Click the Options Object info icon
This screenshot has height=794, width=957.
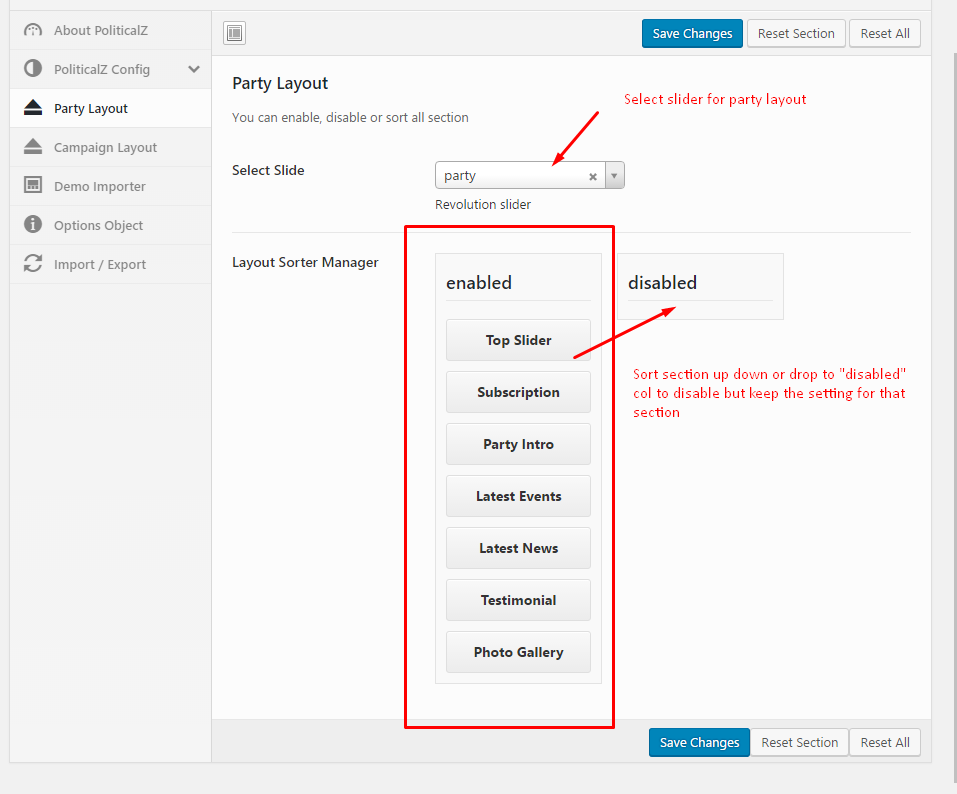(33, 225)
